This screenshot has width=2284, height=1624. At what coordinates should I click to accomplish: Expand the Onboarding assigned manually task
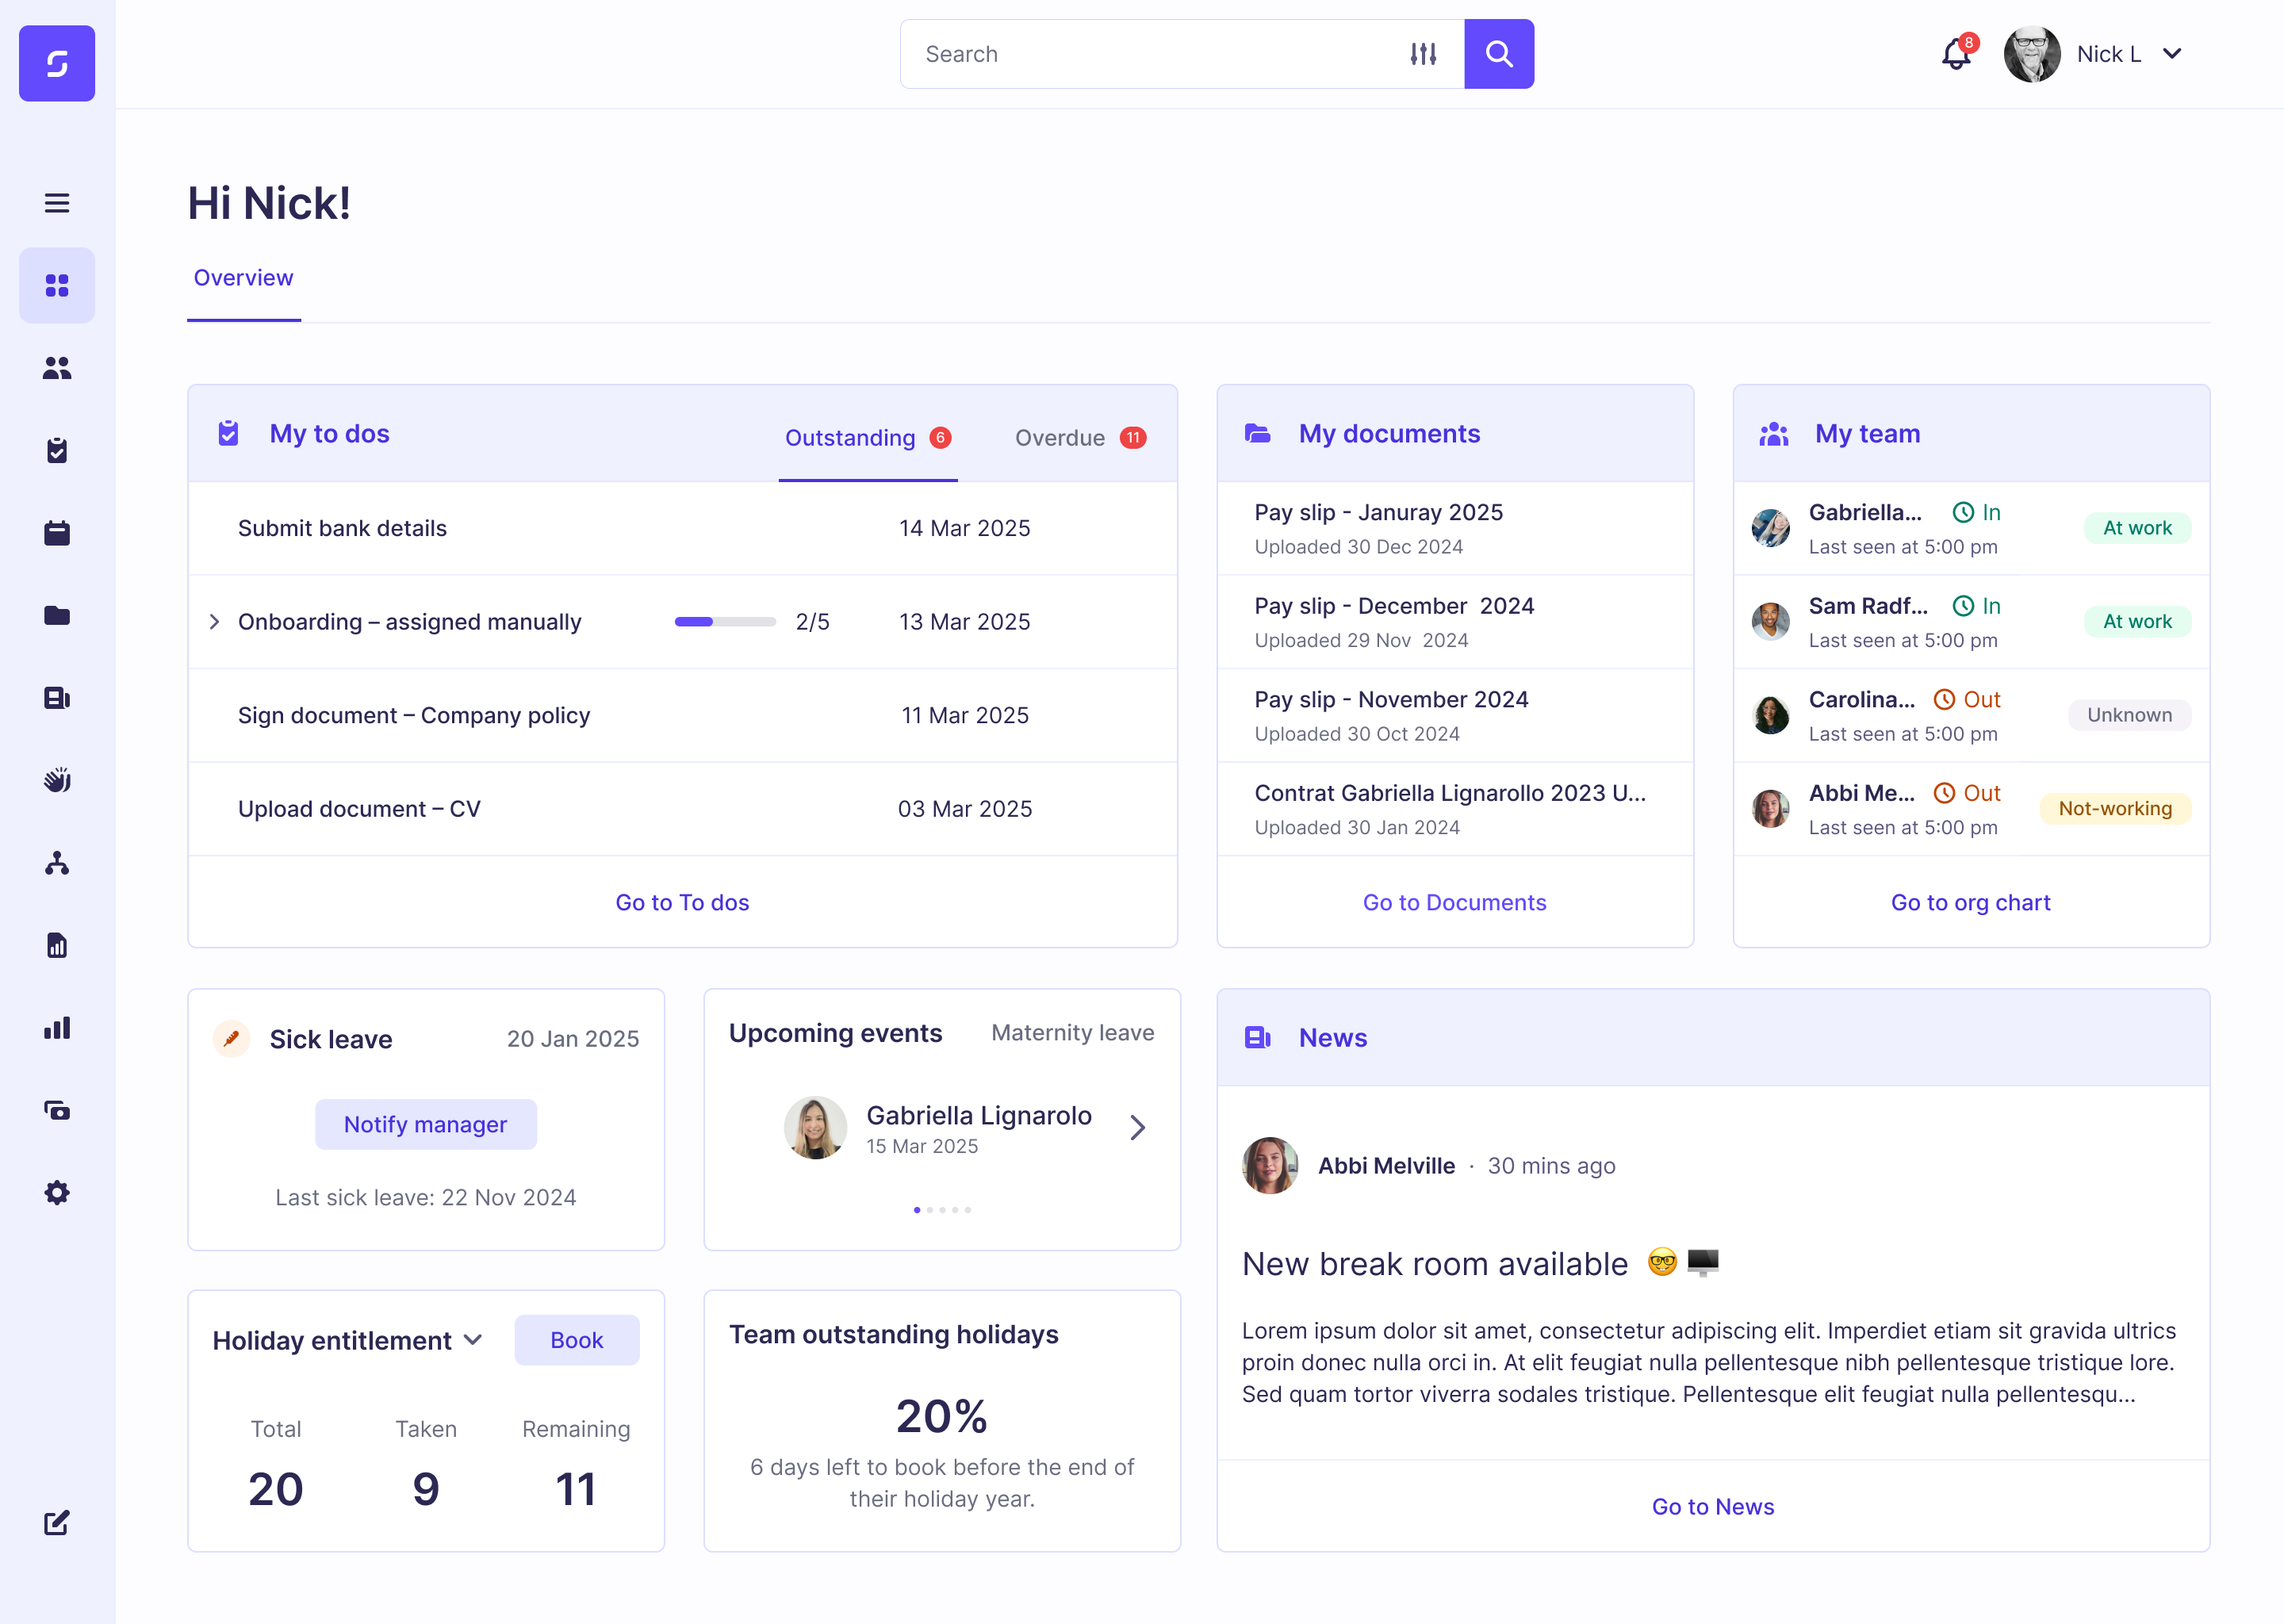pos(214,622)
